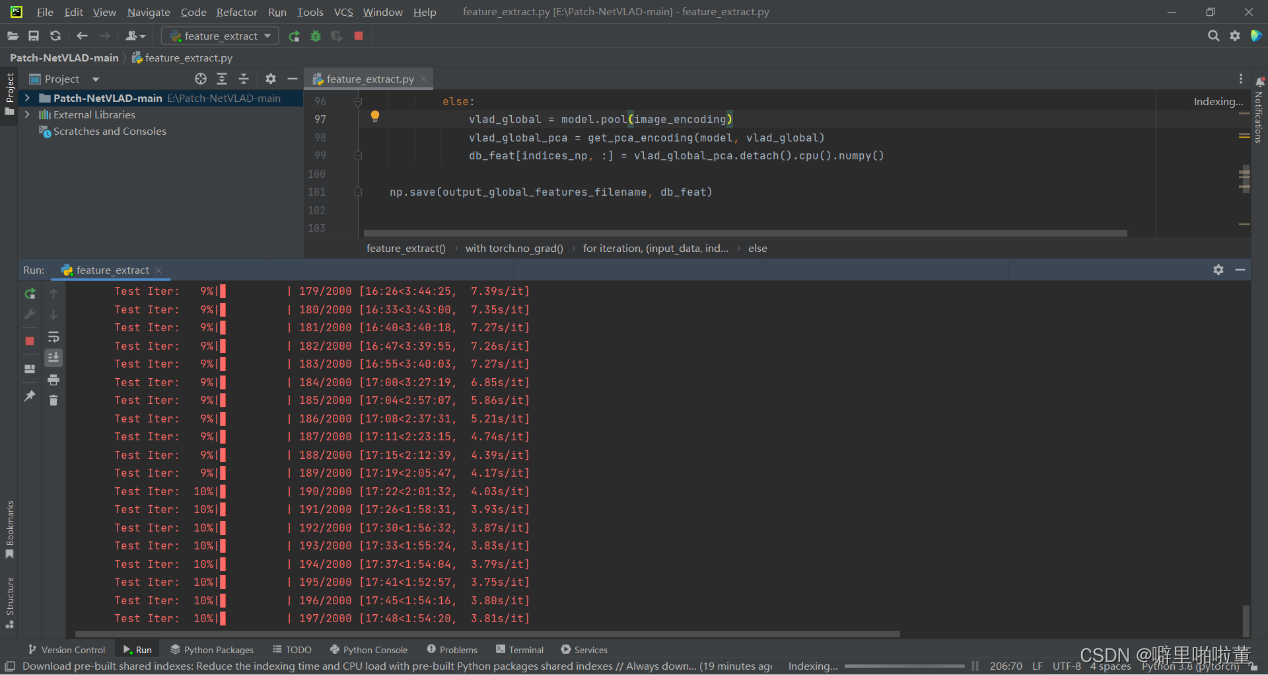Screen dimensions: 1268x675
Task: Start the debugger with the bug icon
Action: click(x=315, y=35)
